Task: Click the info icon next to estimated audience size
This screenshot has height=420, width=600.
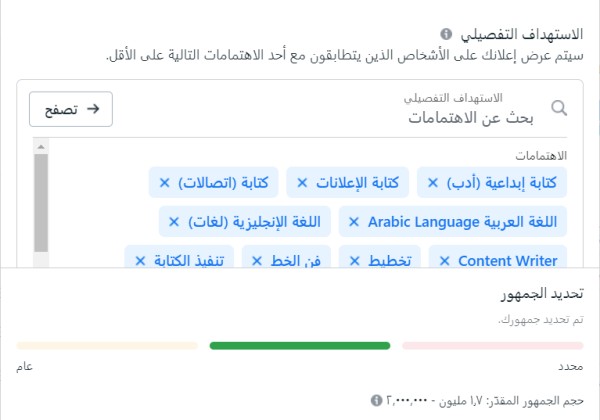Action: (x=377, y=400)
